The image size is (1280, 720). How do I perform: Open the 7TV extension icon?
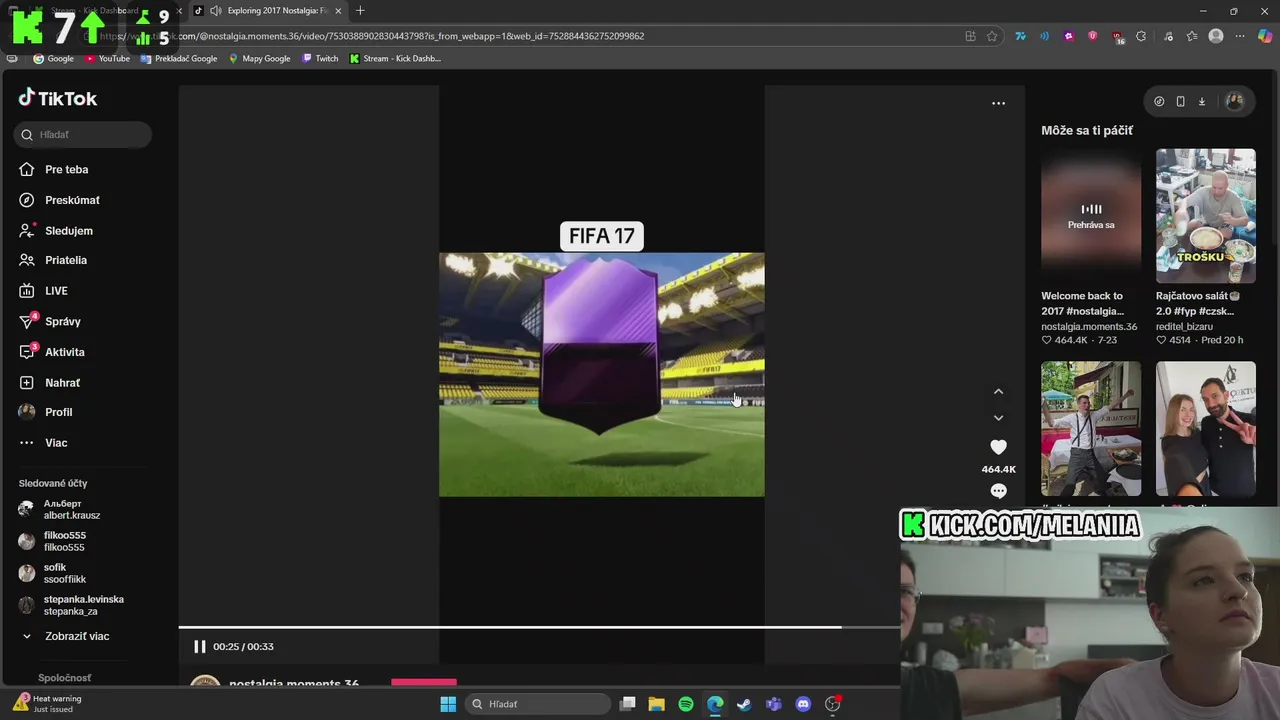tap(1020, 36)
